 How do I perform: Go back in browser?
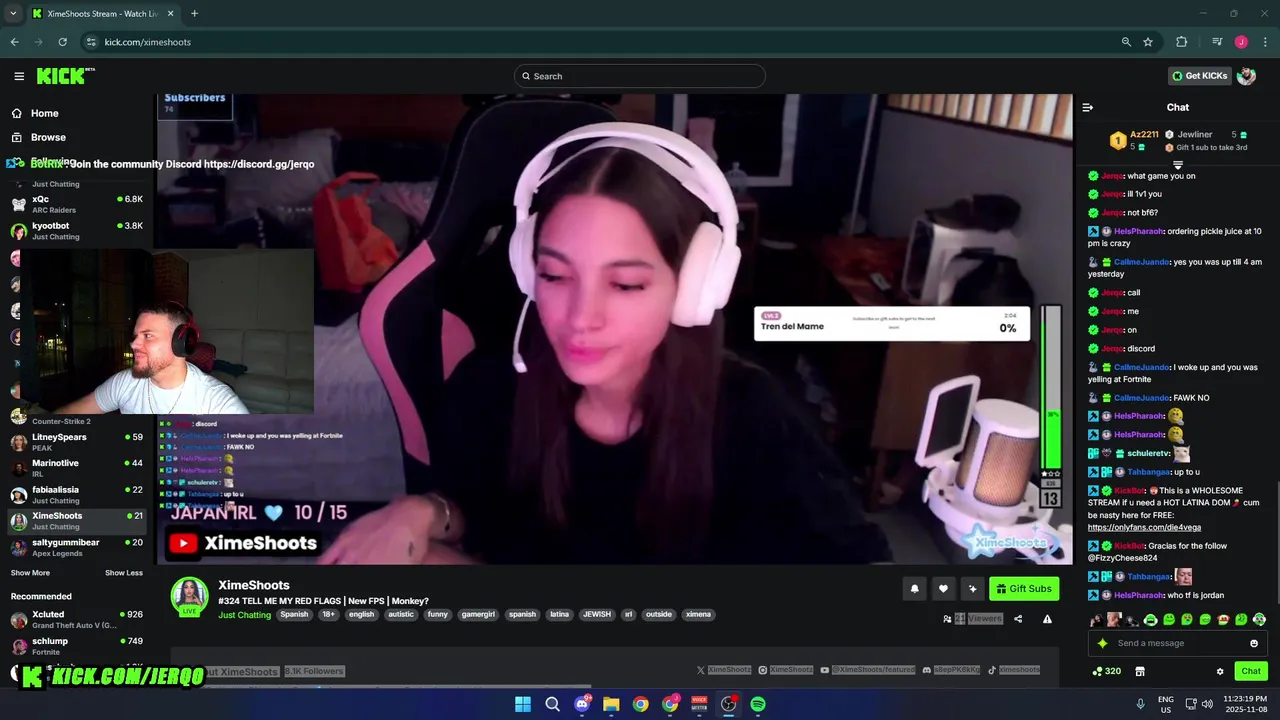click(14, 42)
